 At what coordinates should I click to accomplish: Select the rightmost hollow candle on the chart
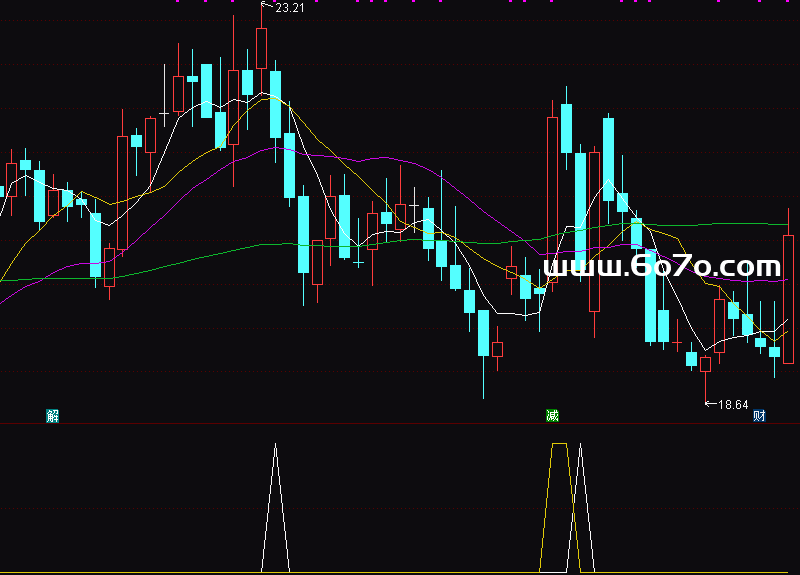click(788, 298)
